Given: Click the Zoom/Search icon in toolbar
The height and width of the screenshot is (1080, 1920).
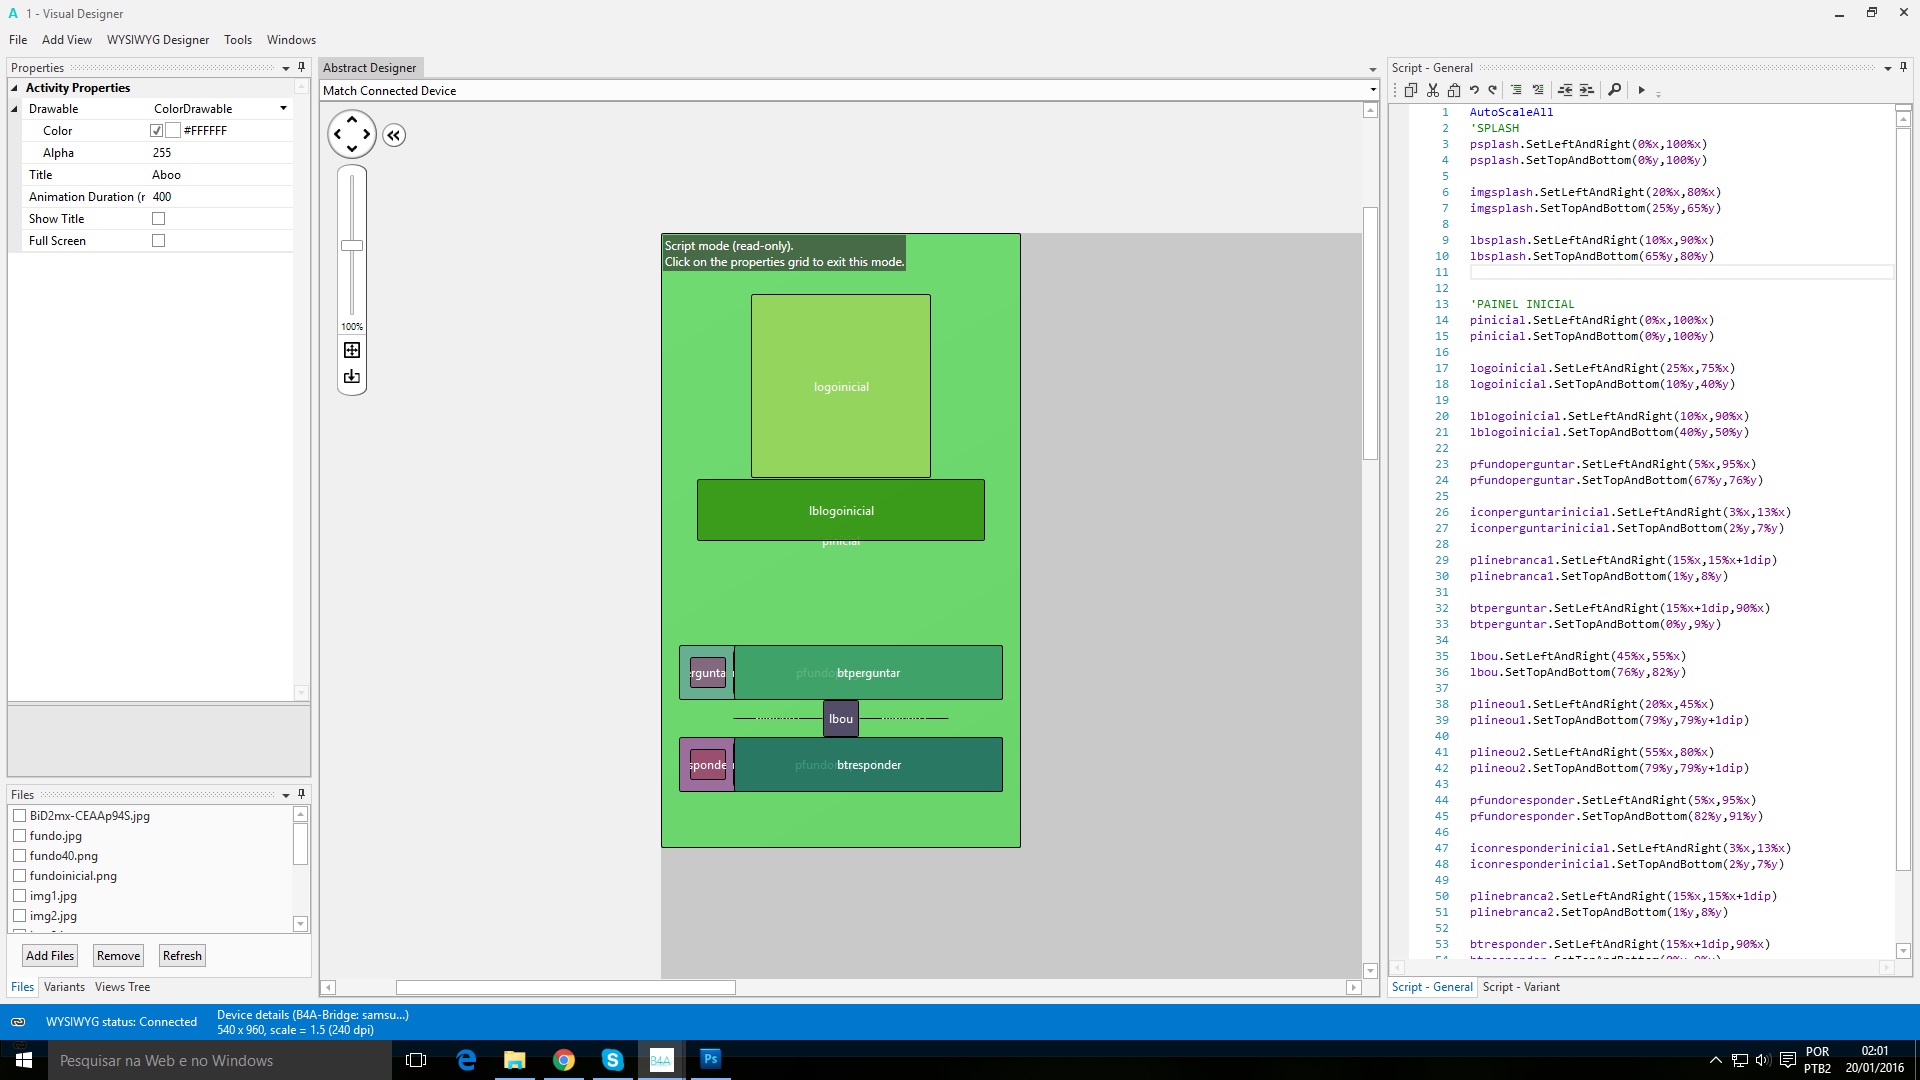Looking at the screenshot, I should (1614, 90).
